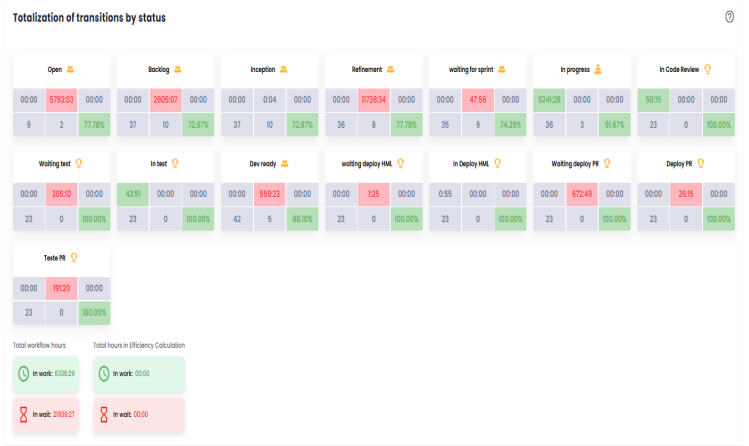Click the lightbulb icon beside Waiting deploy PR

608,163
